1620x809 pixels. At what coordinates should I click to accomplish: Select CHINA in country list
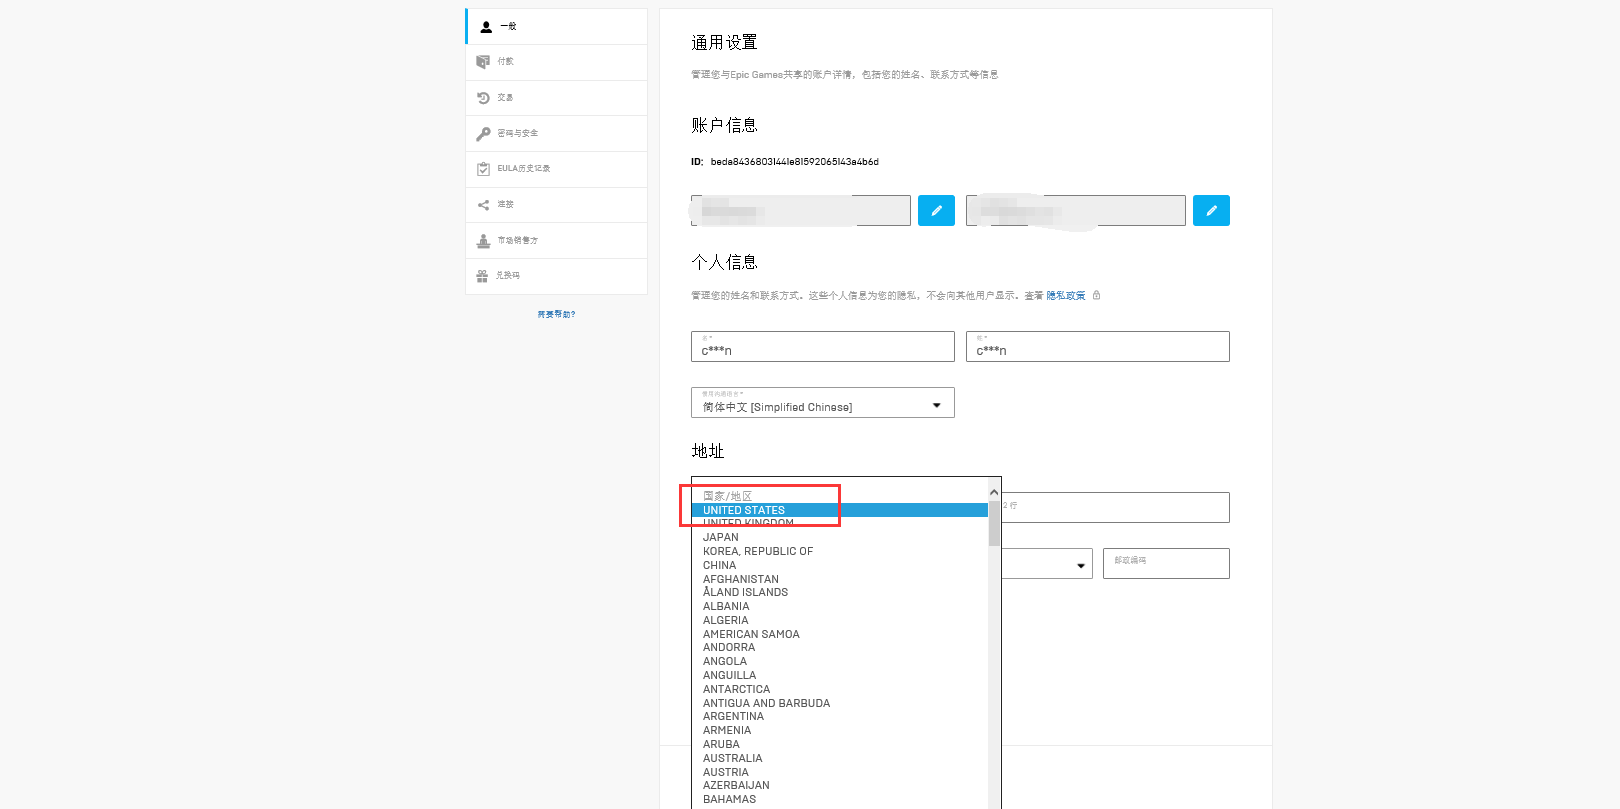coord(840,565)
